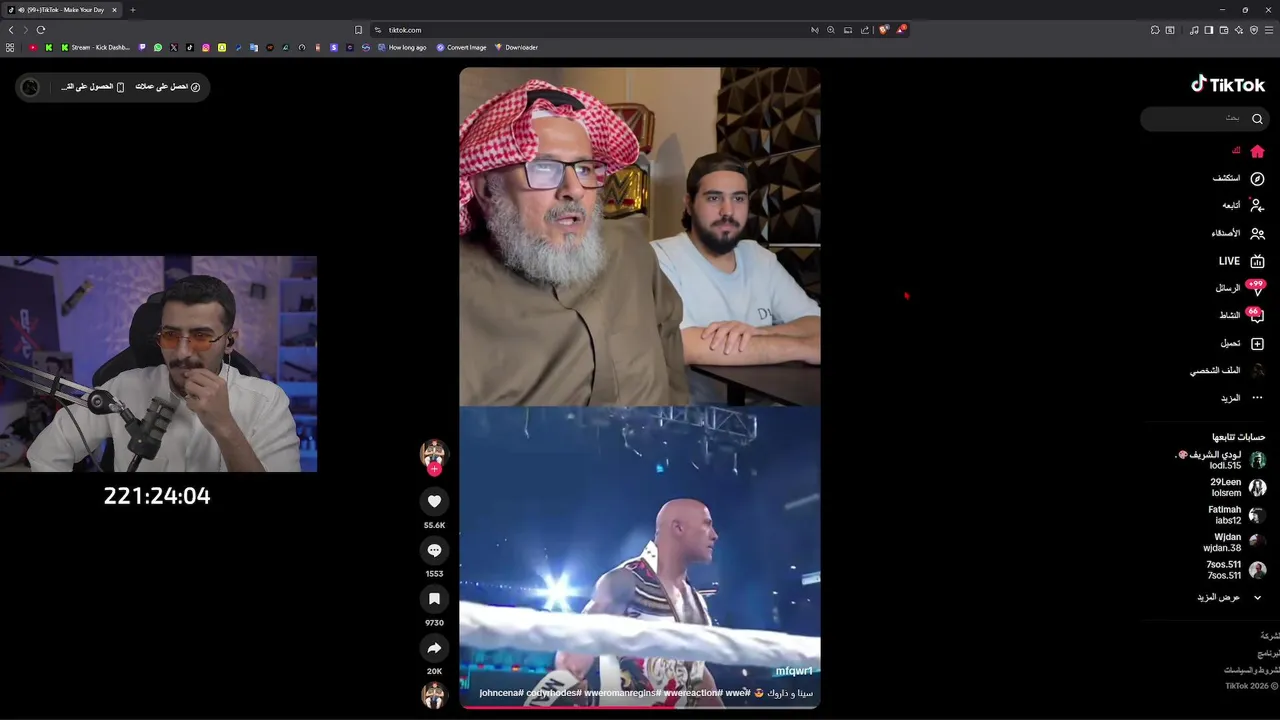Open a new browser tab
1280x720 pixels.
pyautogui.click(x=132, y=10)
